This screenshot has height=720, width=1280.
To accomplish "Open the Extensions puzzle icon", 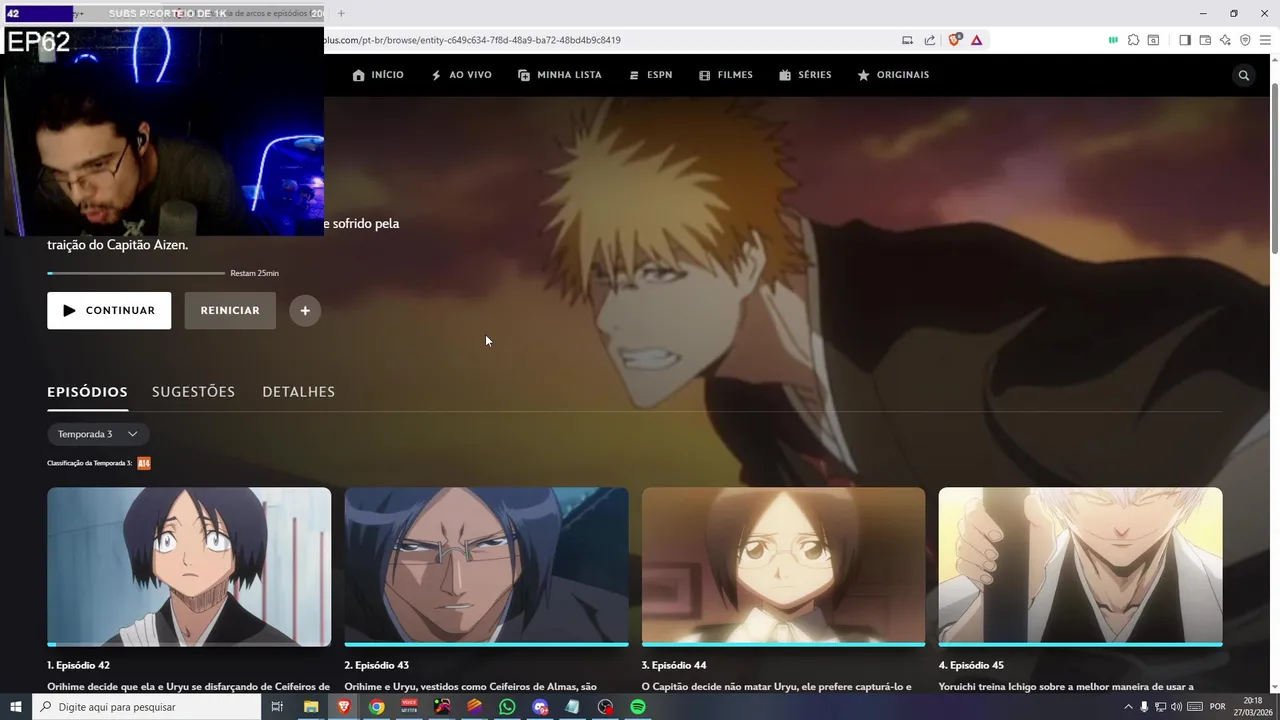I will click(1133, 40).
